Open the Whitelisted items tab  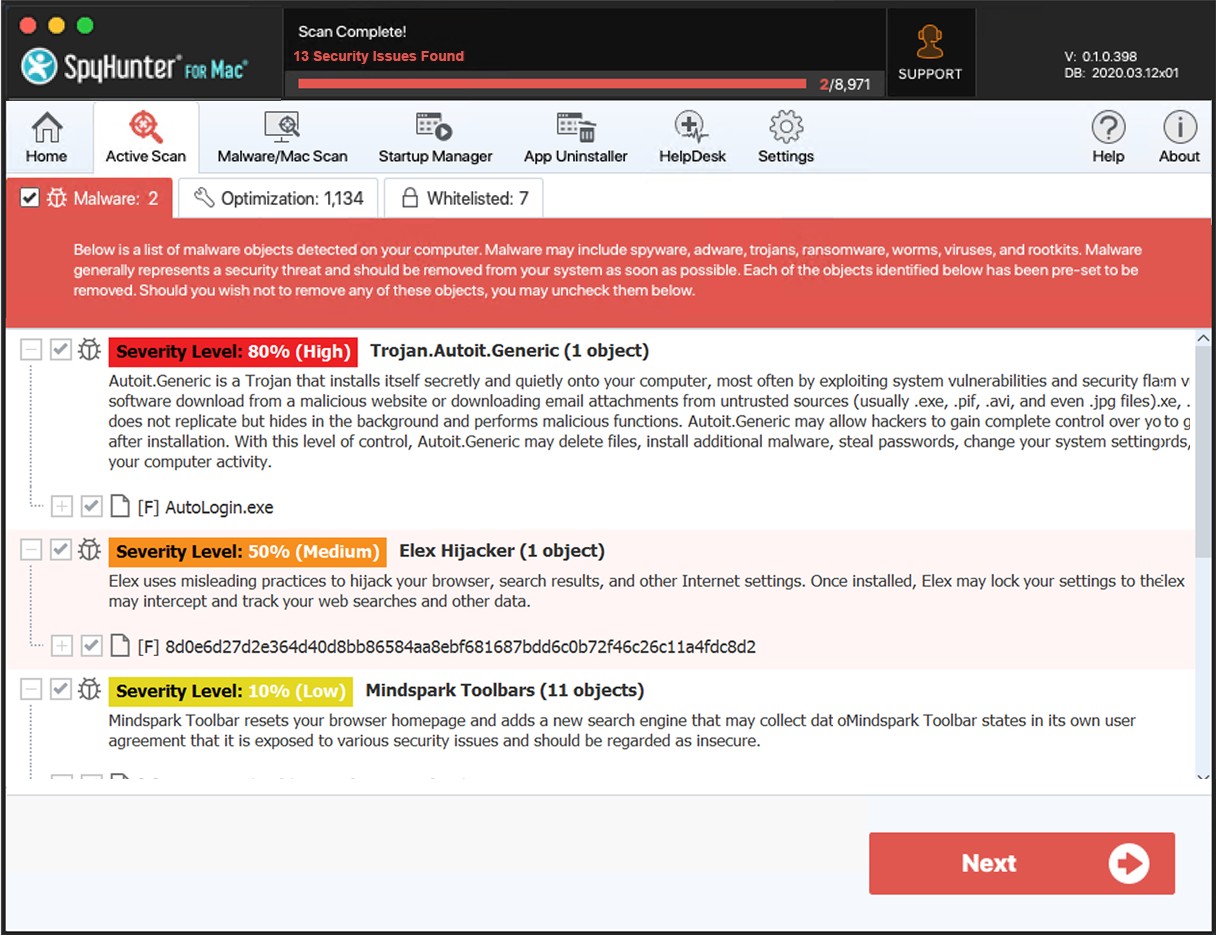point(463,197)
